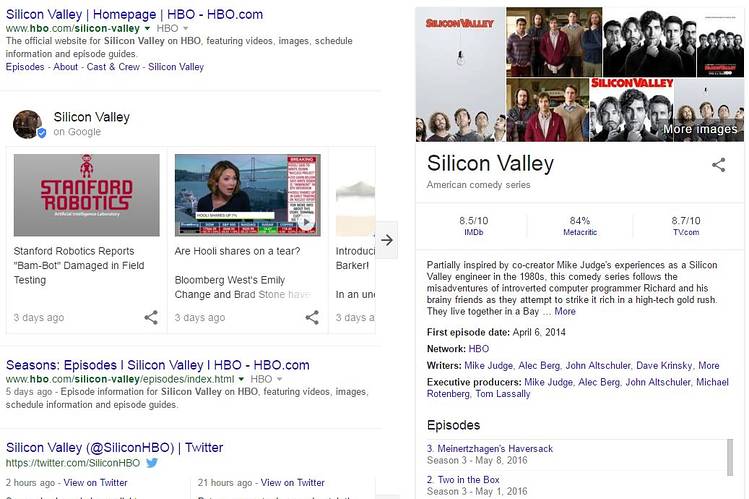Click the Twitter bird icon
Screen dimensions: 749x499
click(x=152, y=464)
